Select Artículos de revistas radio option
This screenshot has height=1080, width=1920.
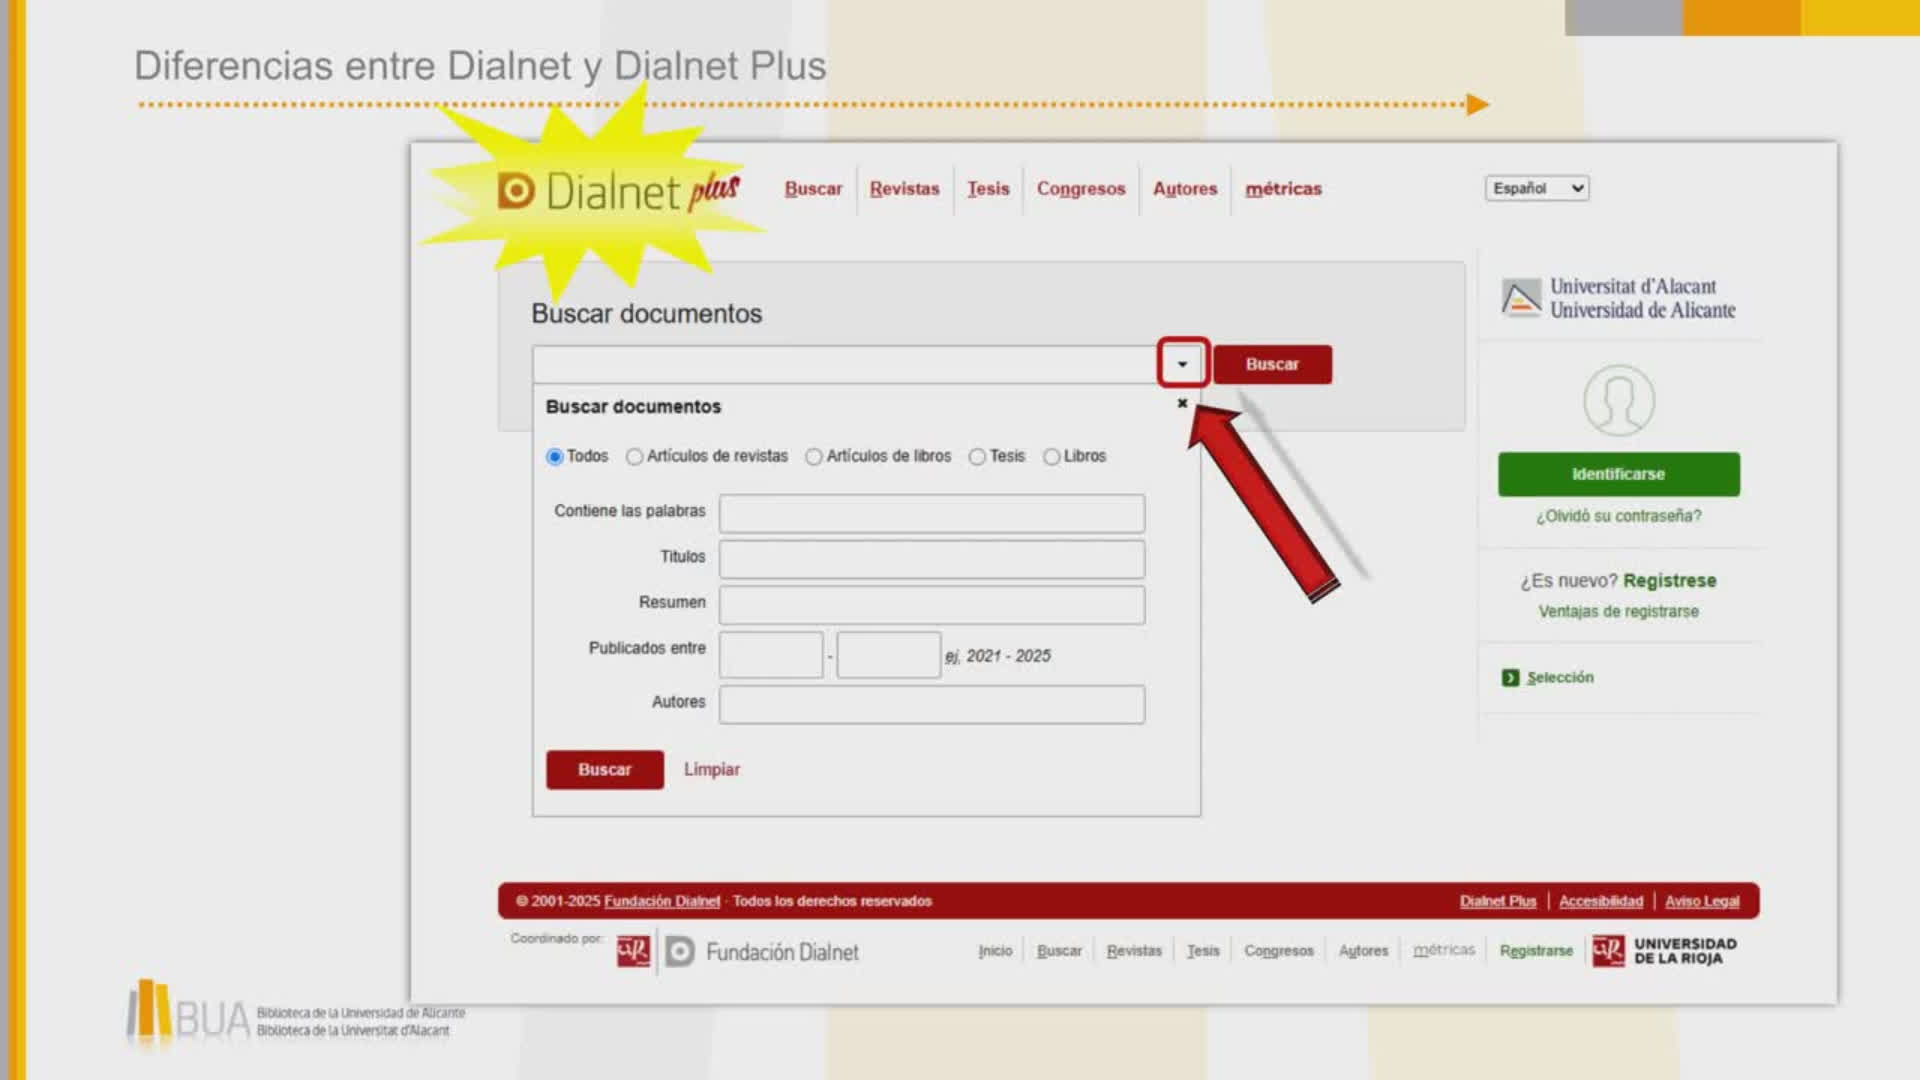[634, 457]
